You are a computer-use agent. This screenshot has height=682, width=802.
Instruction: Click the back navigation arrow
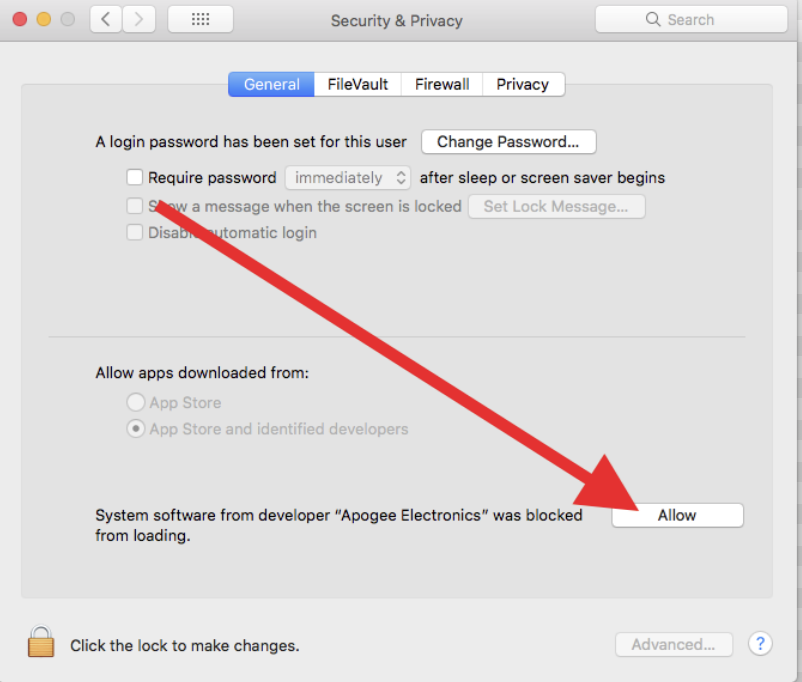point(105,18)
